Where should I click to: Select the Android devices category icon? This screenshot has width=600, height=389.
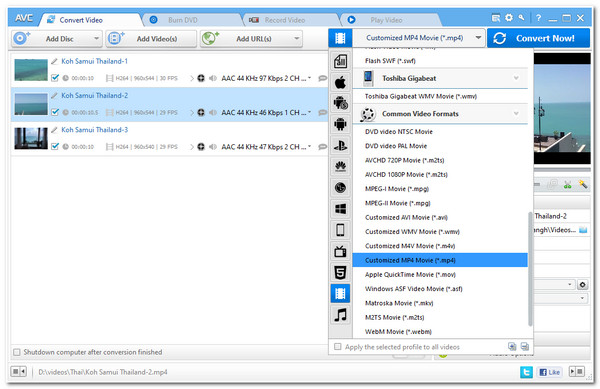(340, 124)
